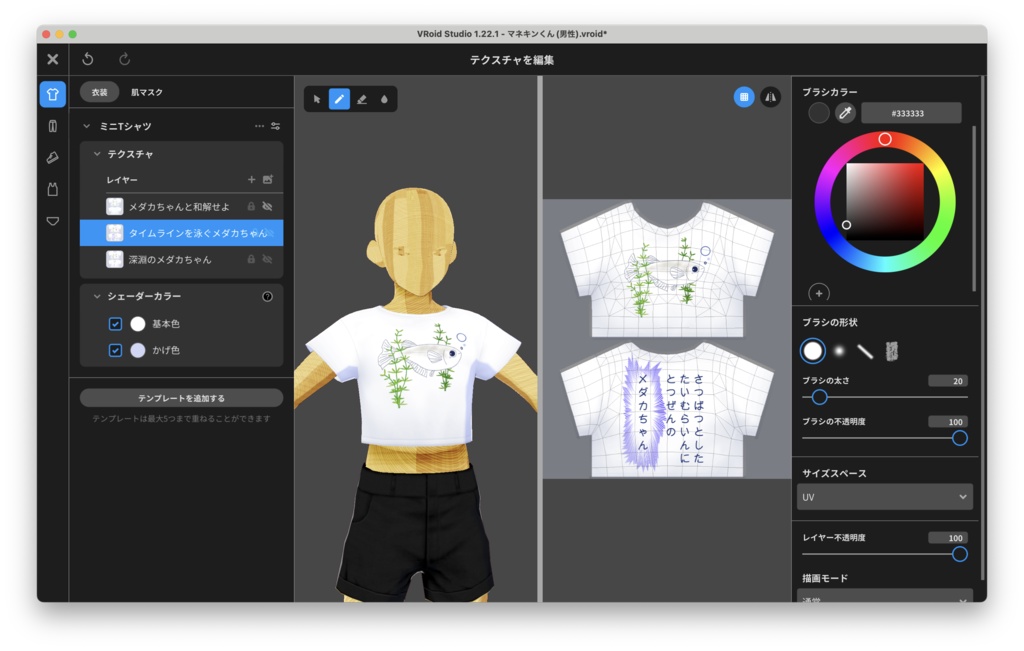This screenshot has height=651, width=1024.
Task: Choose the textured rough brush shape
Action: point(891,351)
